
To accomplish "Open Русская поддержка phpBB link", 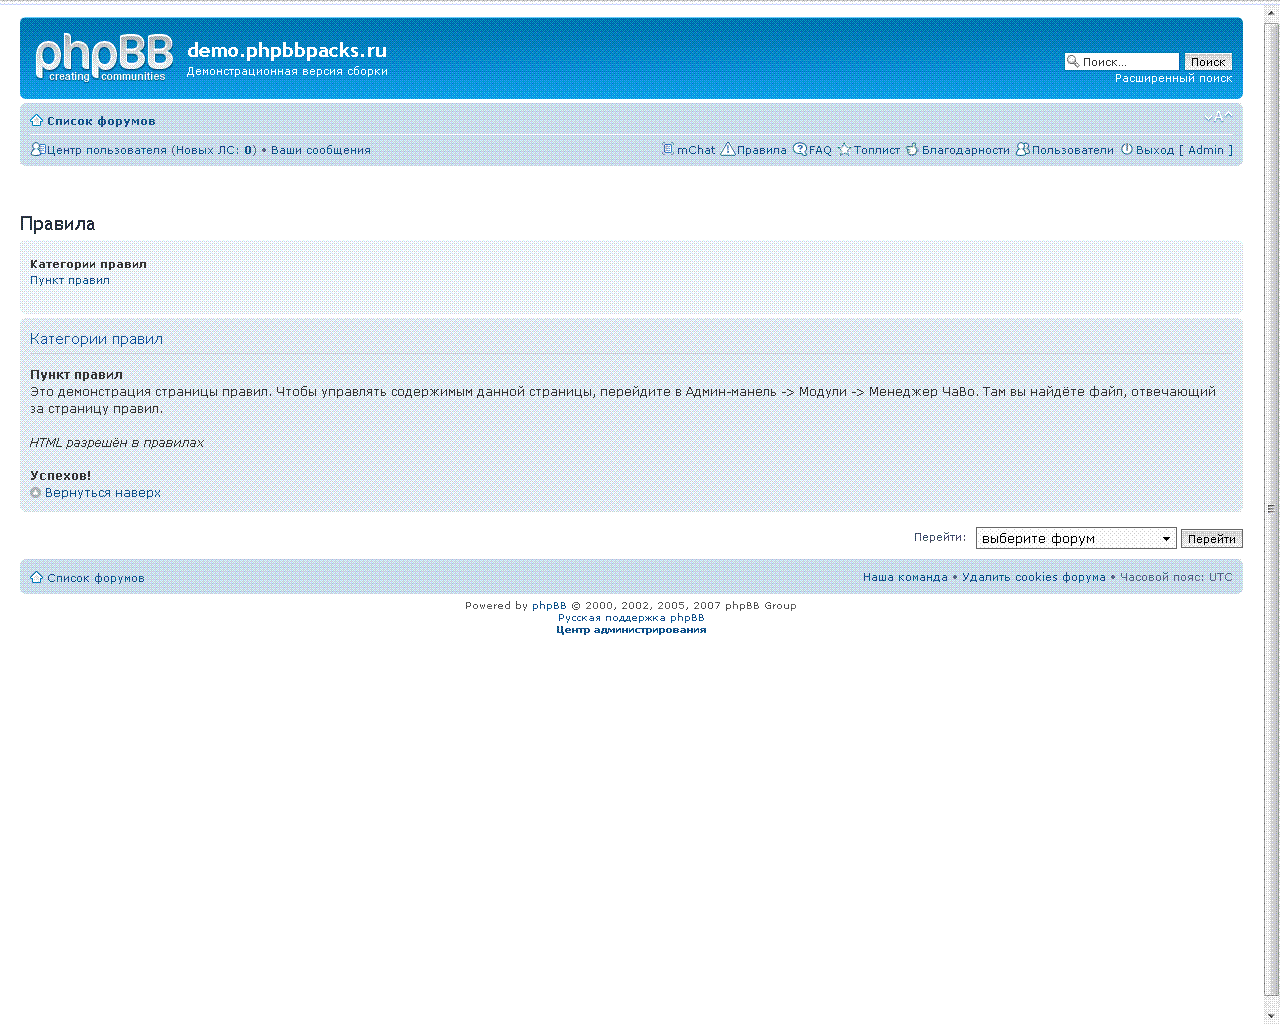I will pos(631,618).
